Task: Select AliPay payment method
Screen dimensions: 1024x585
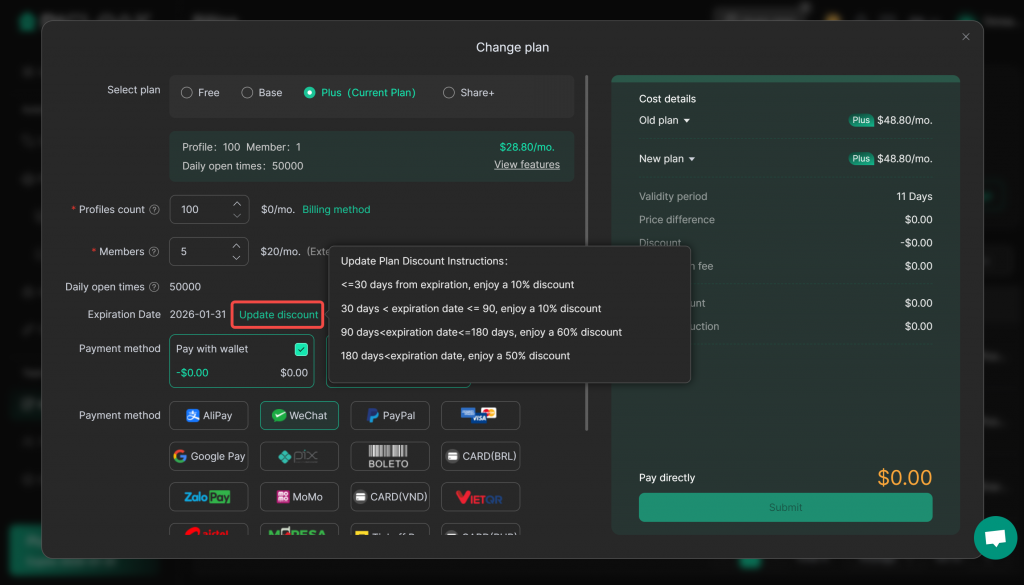Action: [x=209, y=415]
